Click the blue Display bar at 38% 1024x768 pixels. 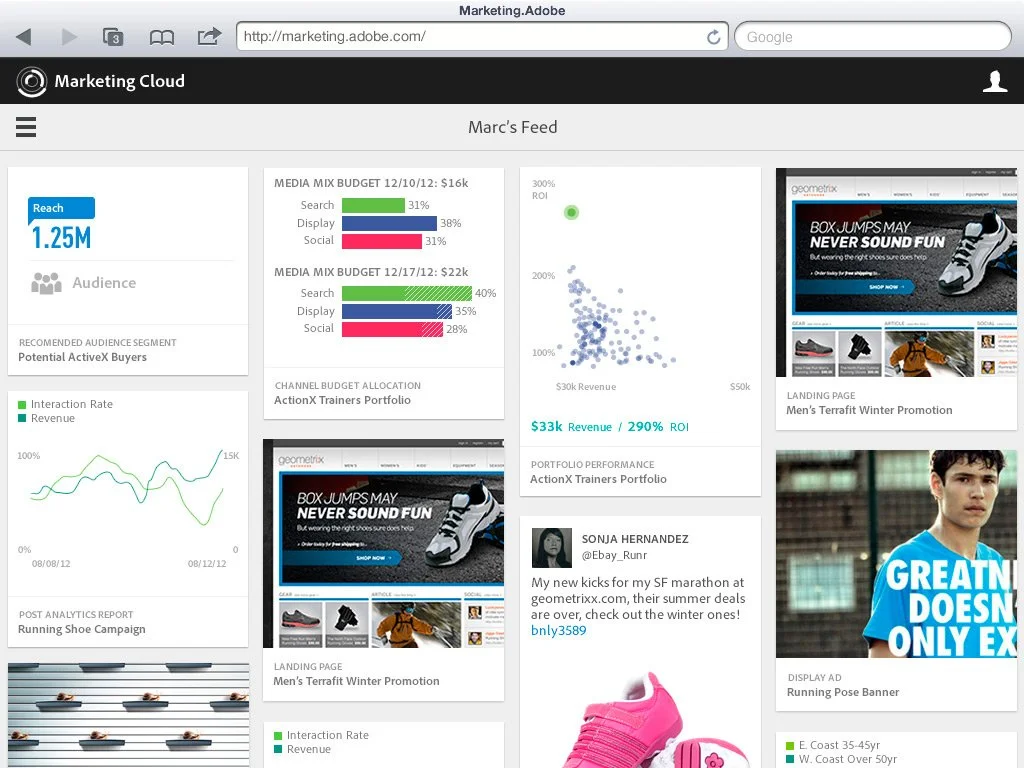point(389,223)
